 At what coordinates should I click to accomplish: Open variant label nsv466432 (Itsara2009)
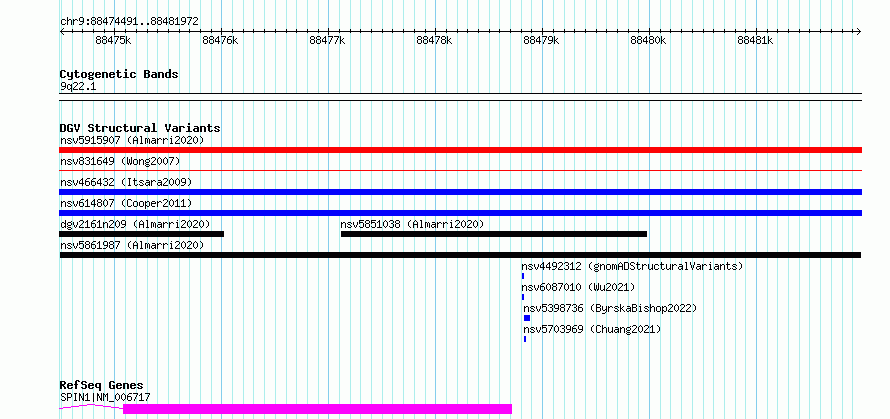(x=126, y=182)
